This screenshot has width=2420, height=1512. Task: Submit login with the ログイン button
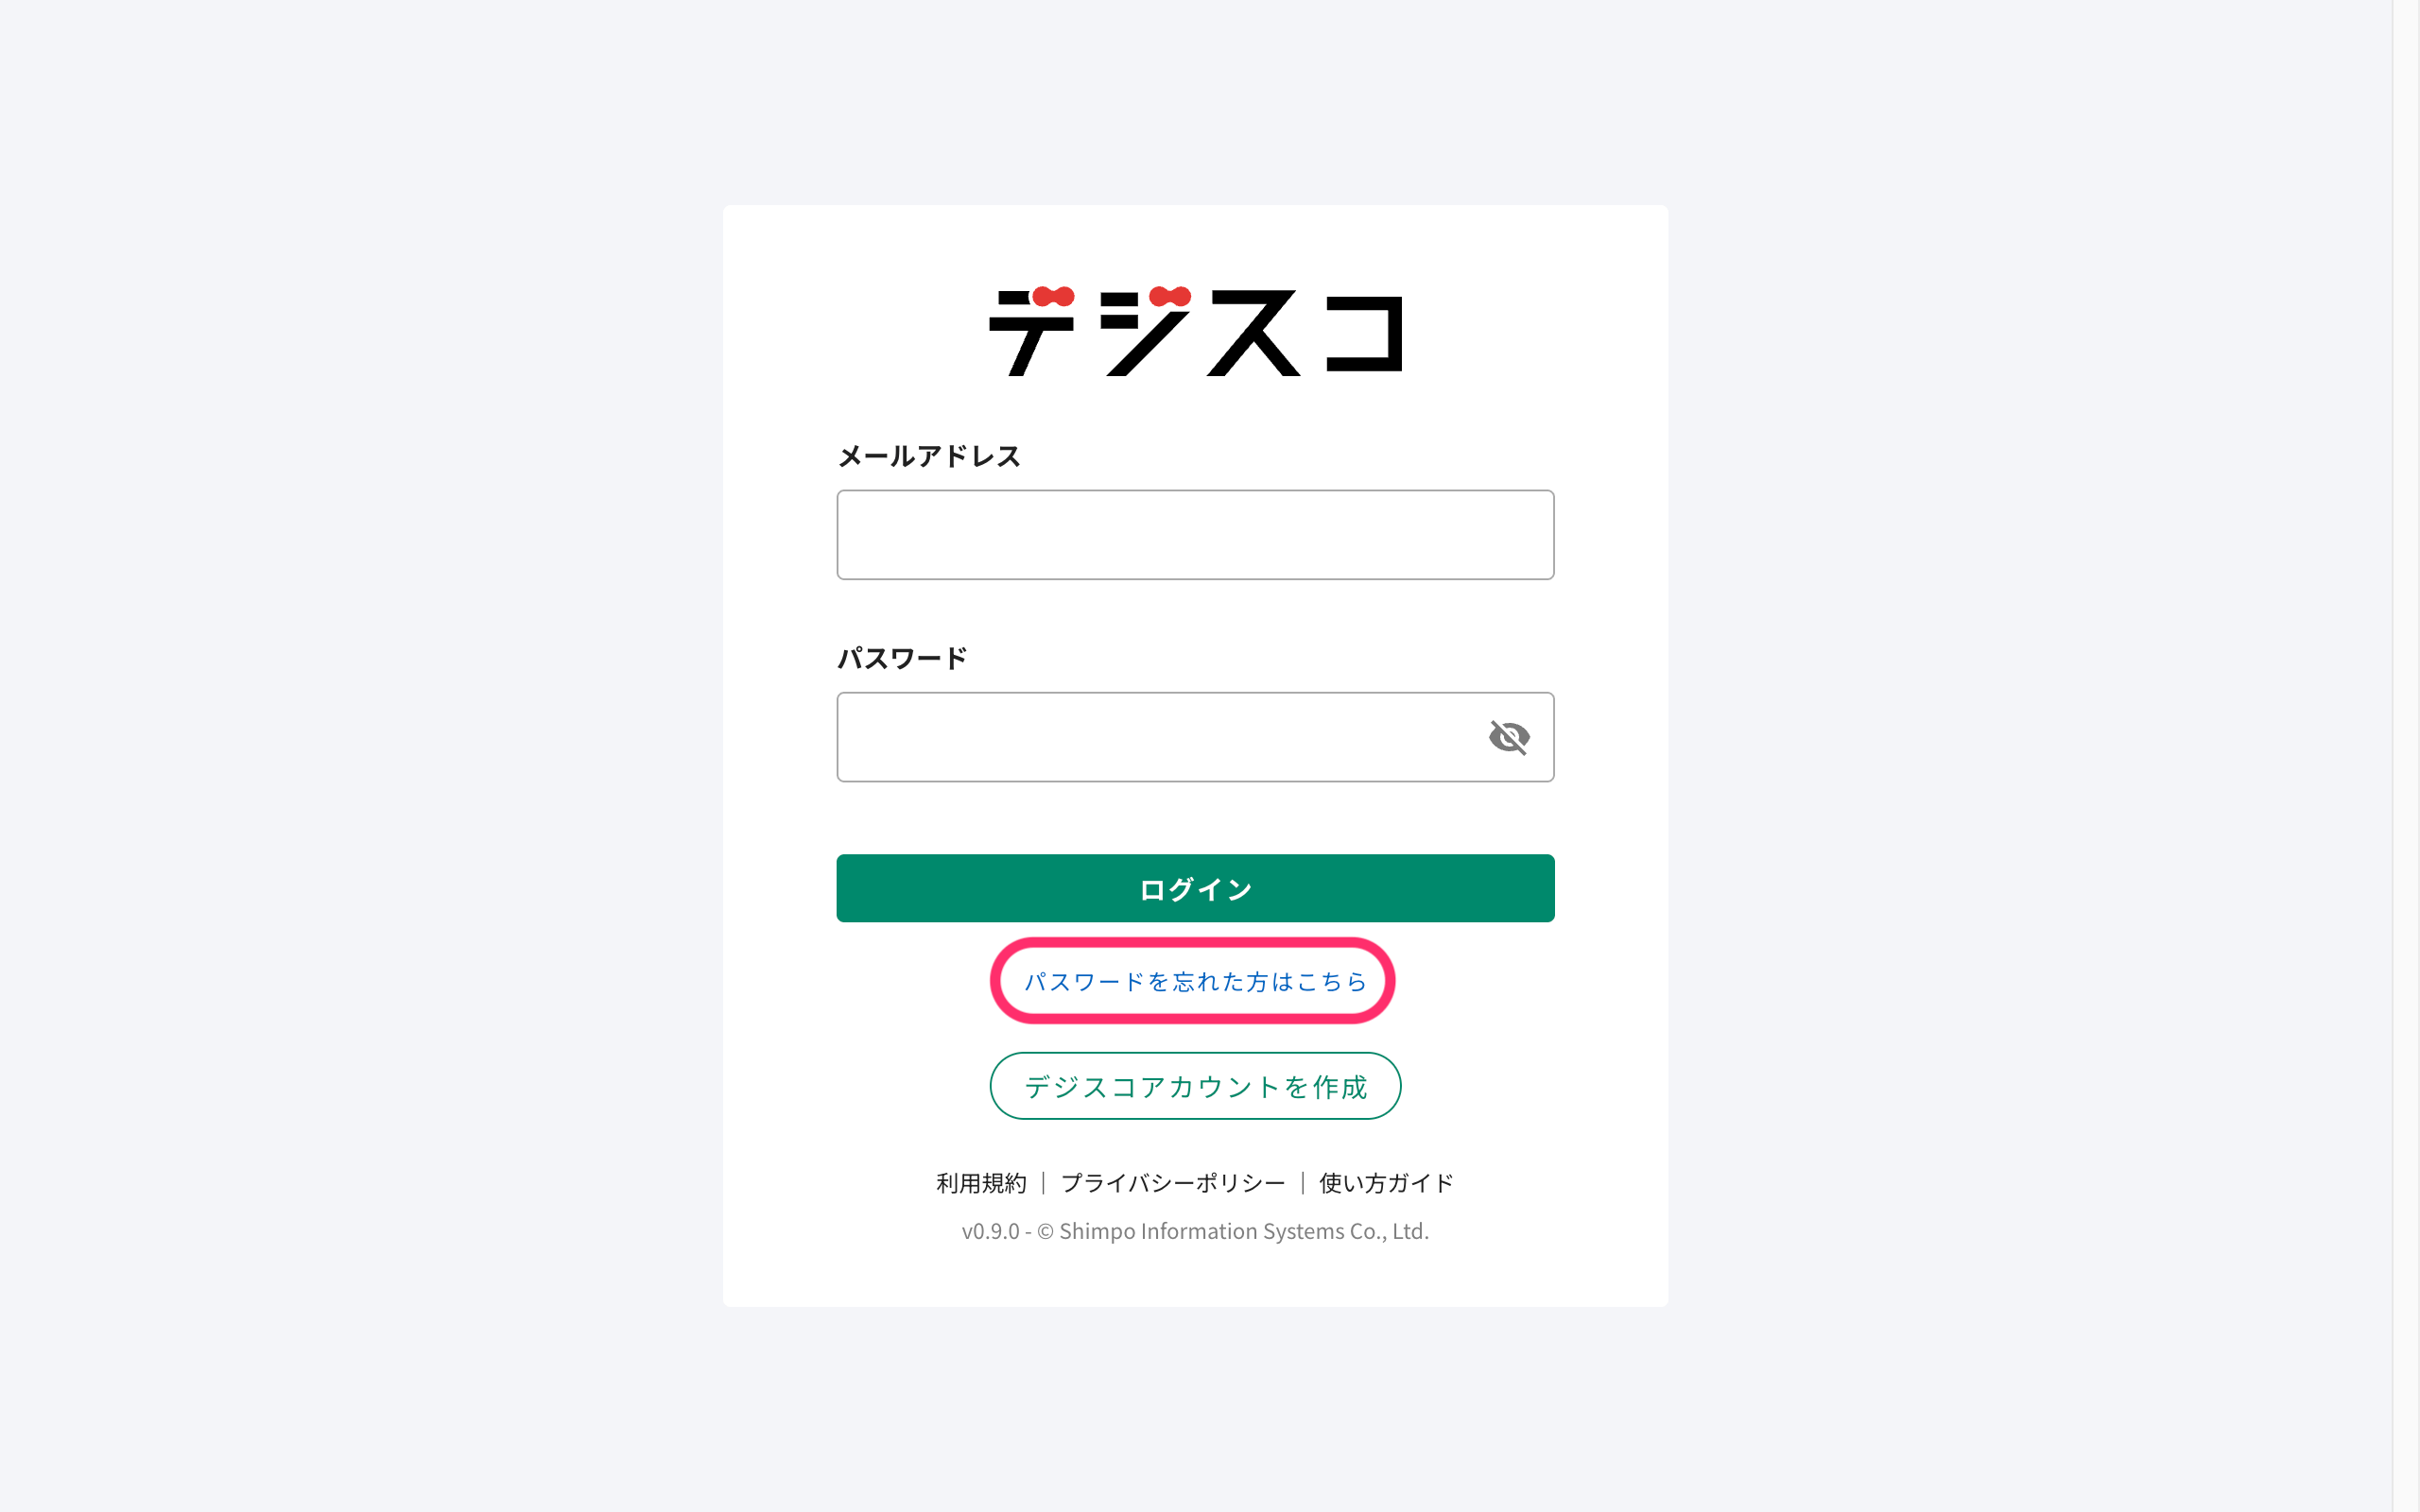1196,888
